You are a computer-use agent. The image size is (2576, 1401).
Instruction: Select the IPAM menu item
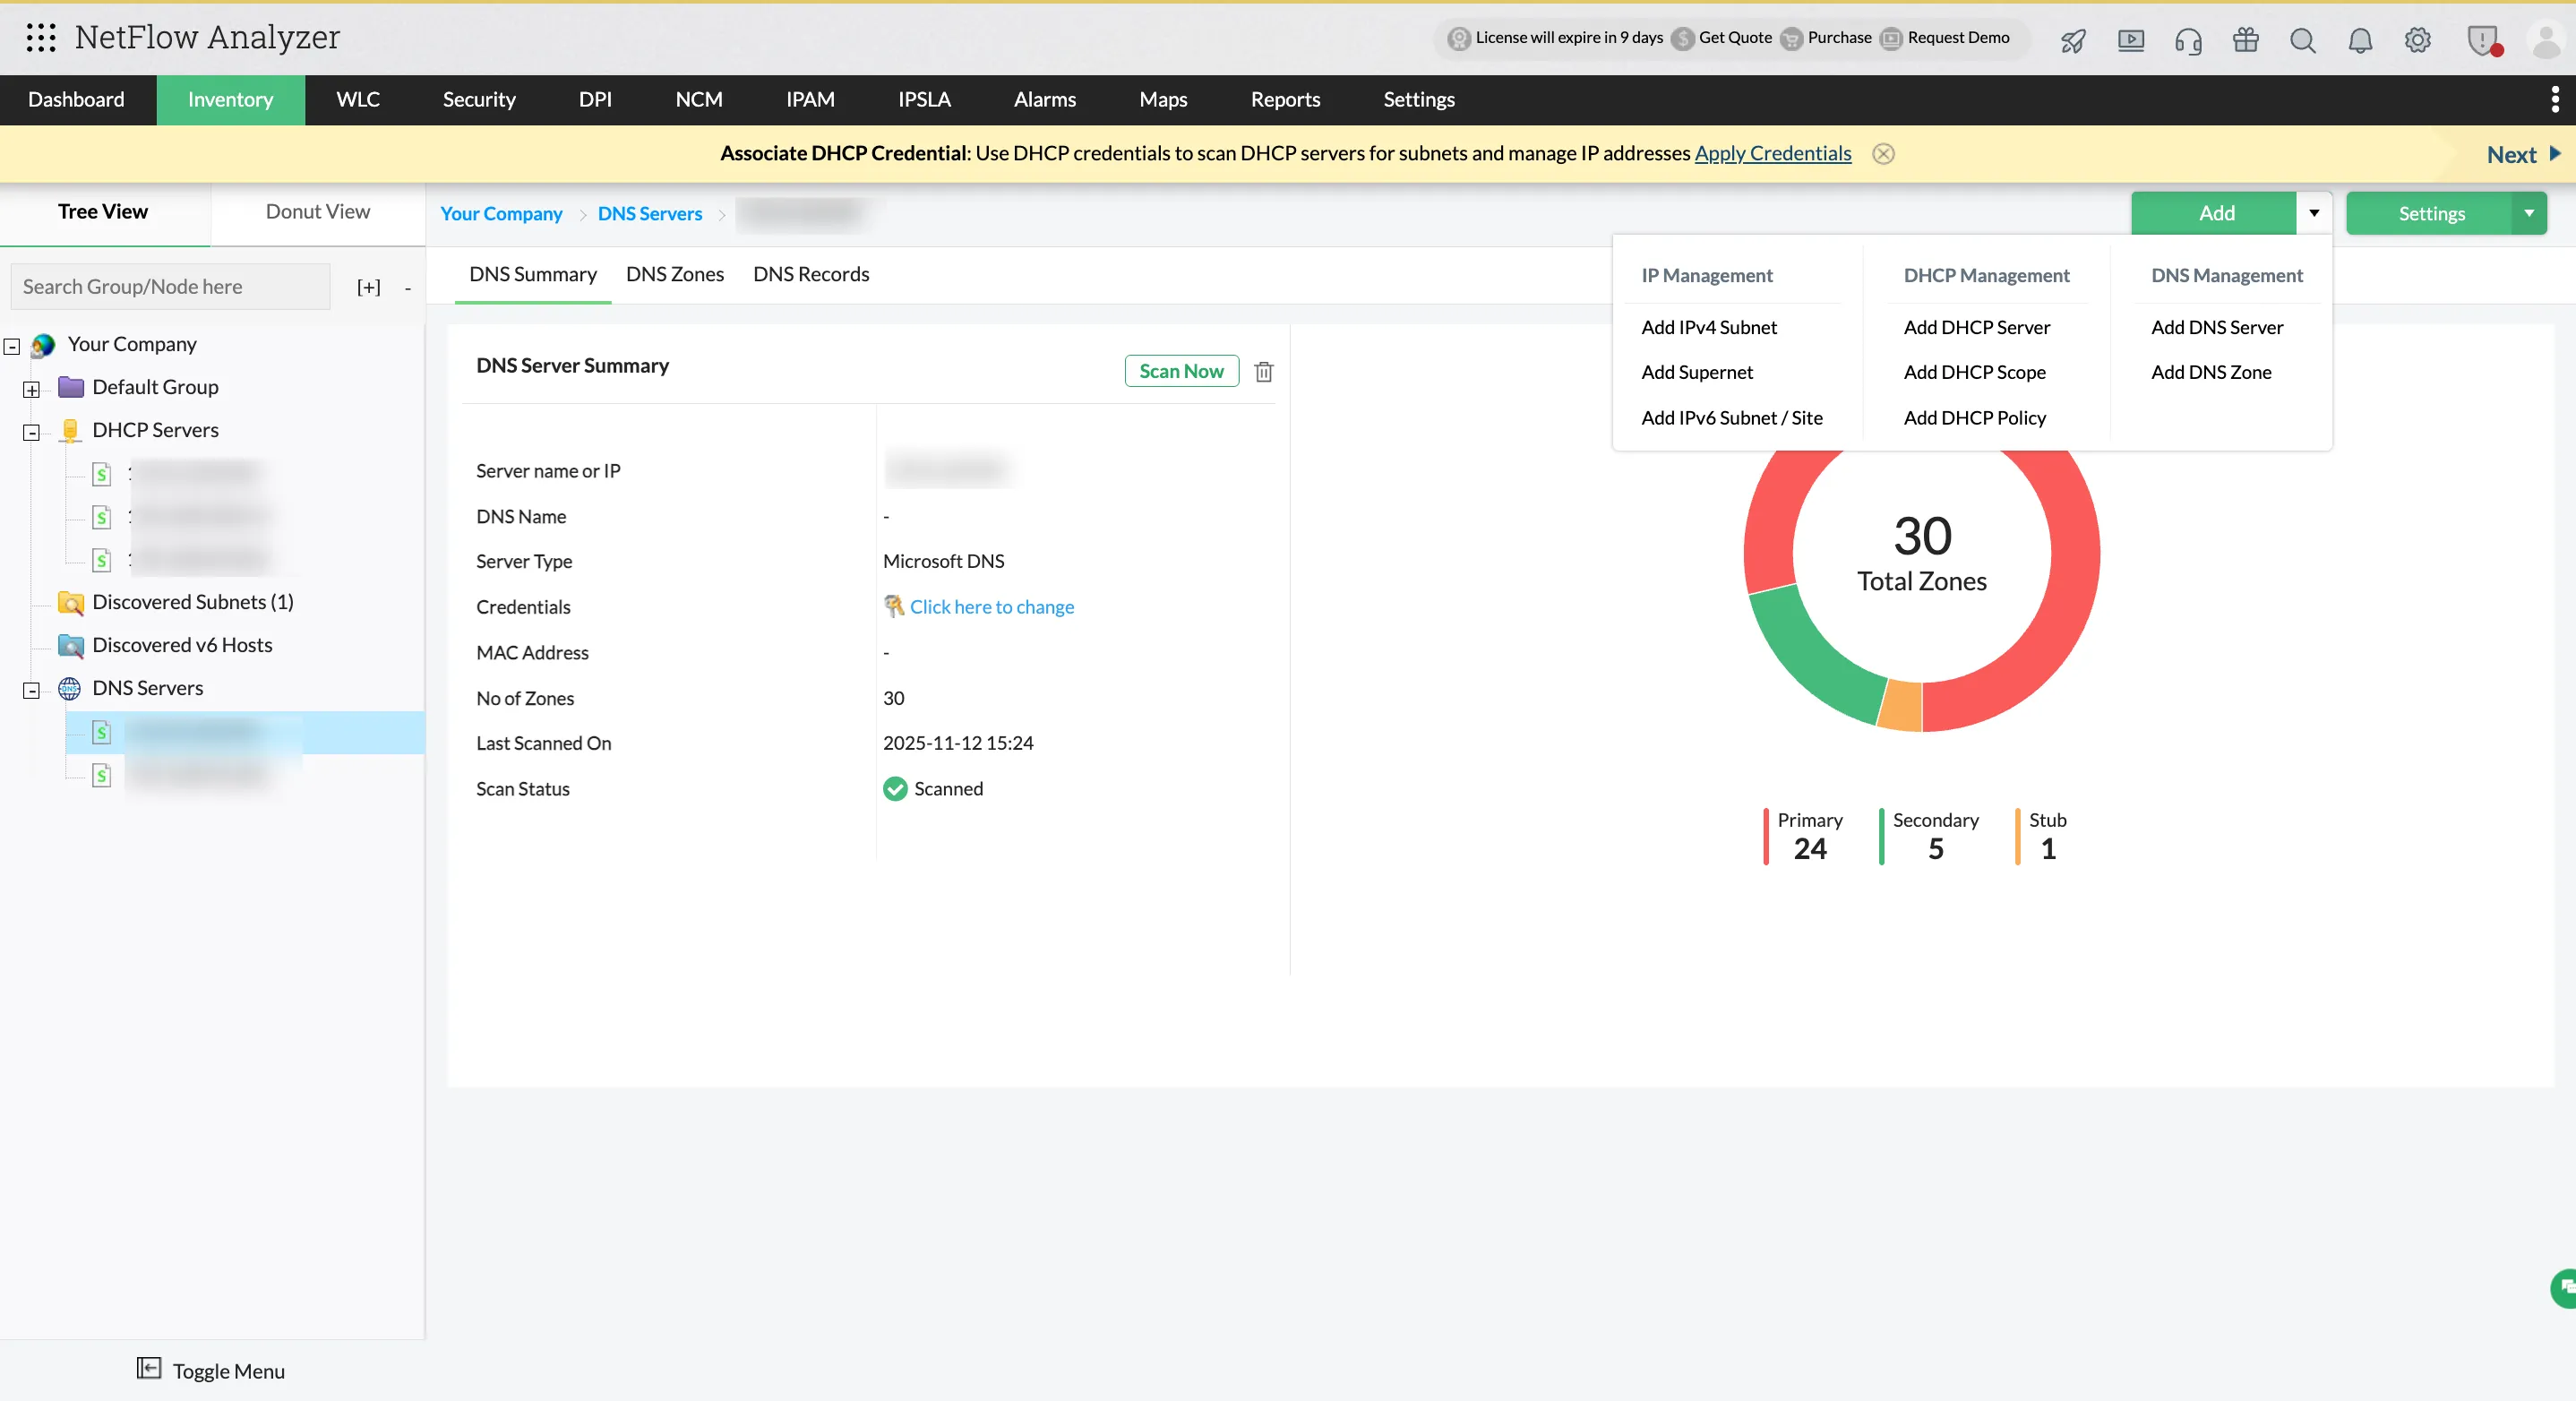[809, 99]
